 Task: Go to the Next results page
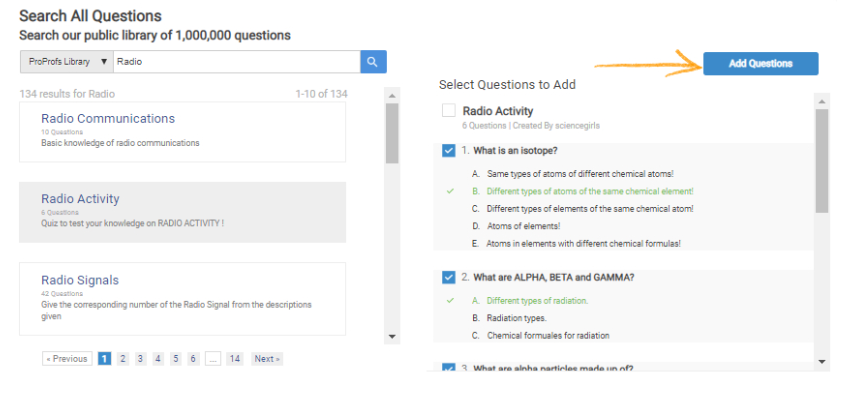click(x=266, y=359)
